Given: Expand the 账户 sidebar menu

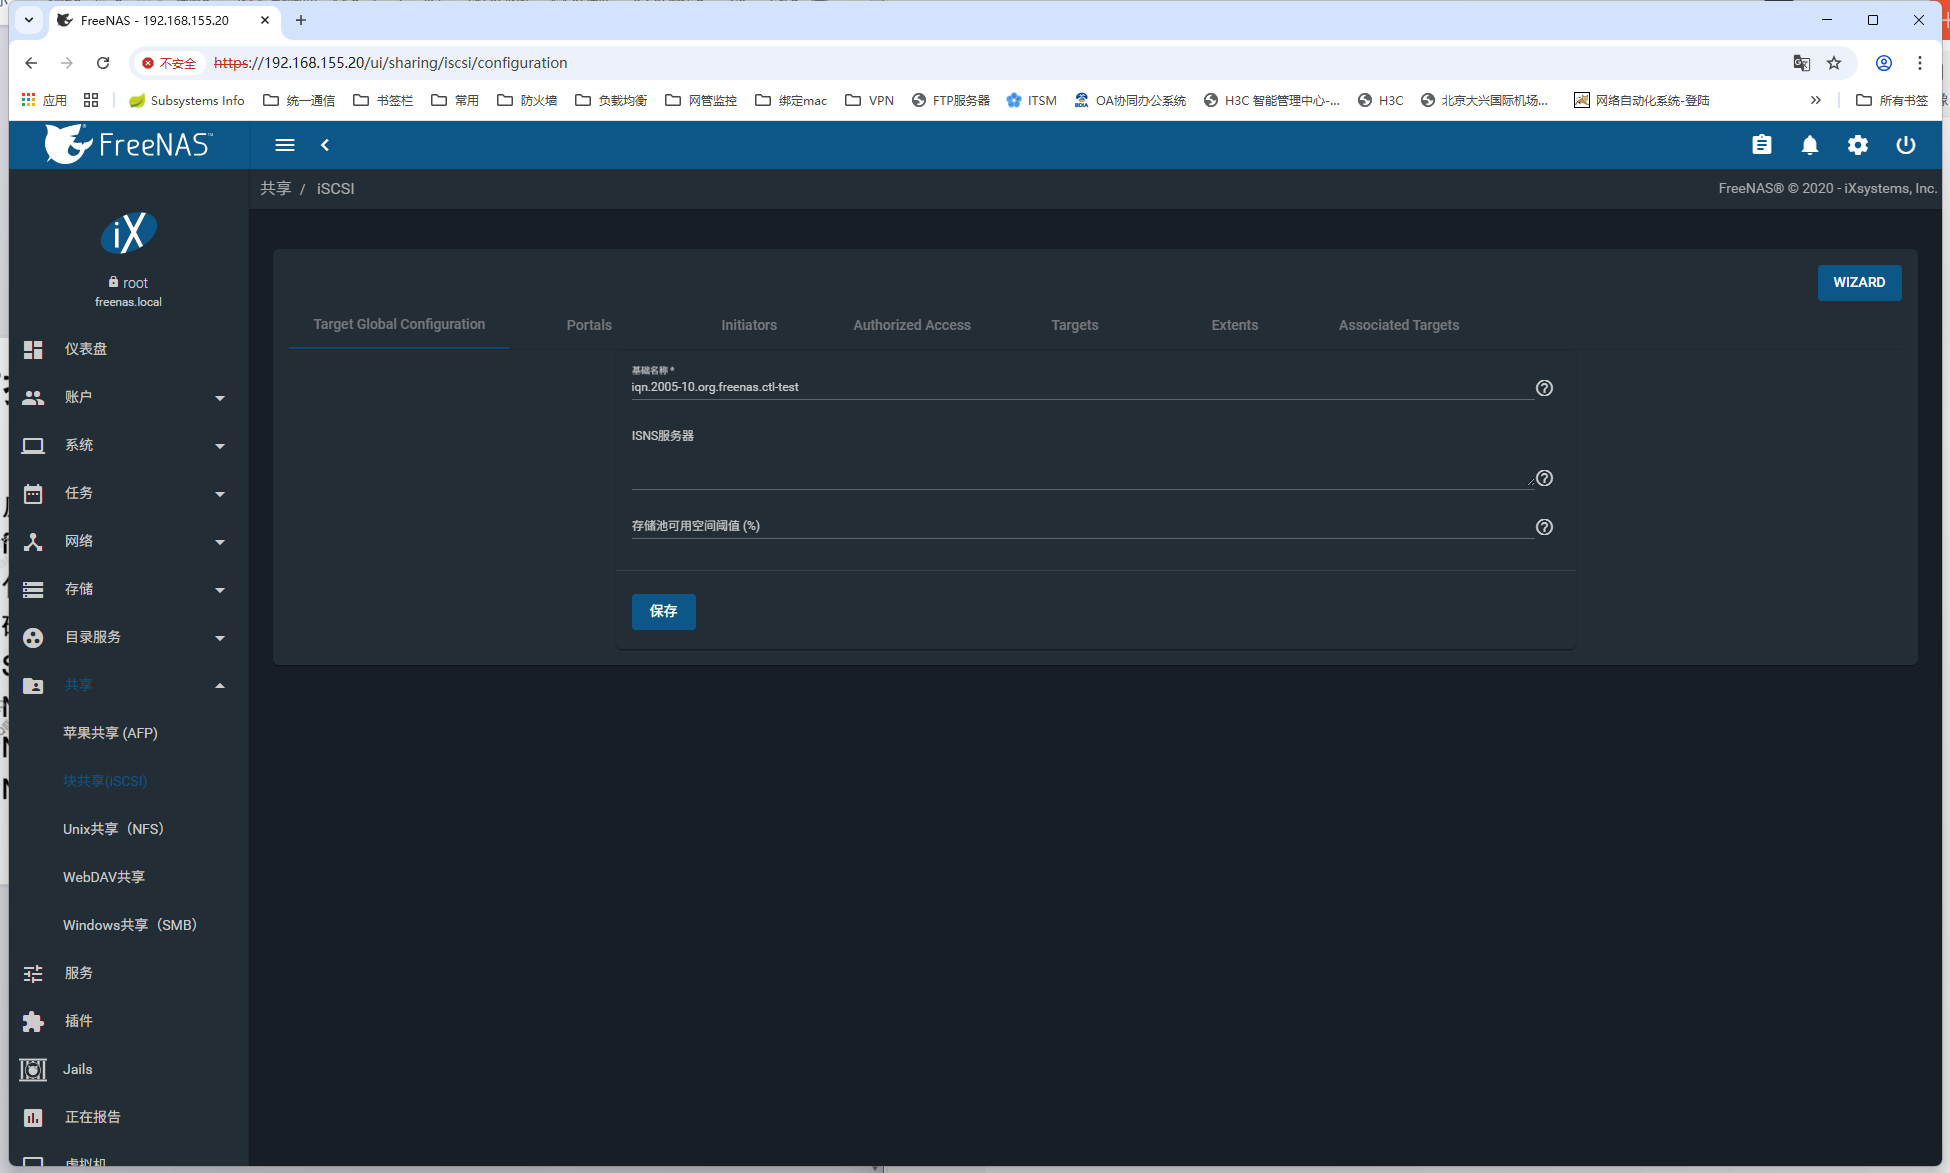Looking at the screenshot, I should click(x=125, y=397).
